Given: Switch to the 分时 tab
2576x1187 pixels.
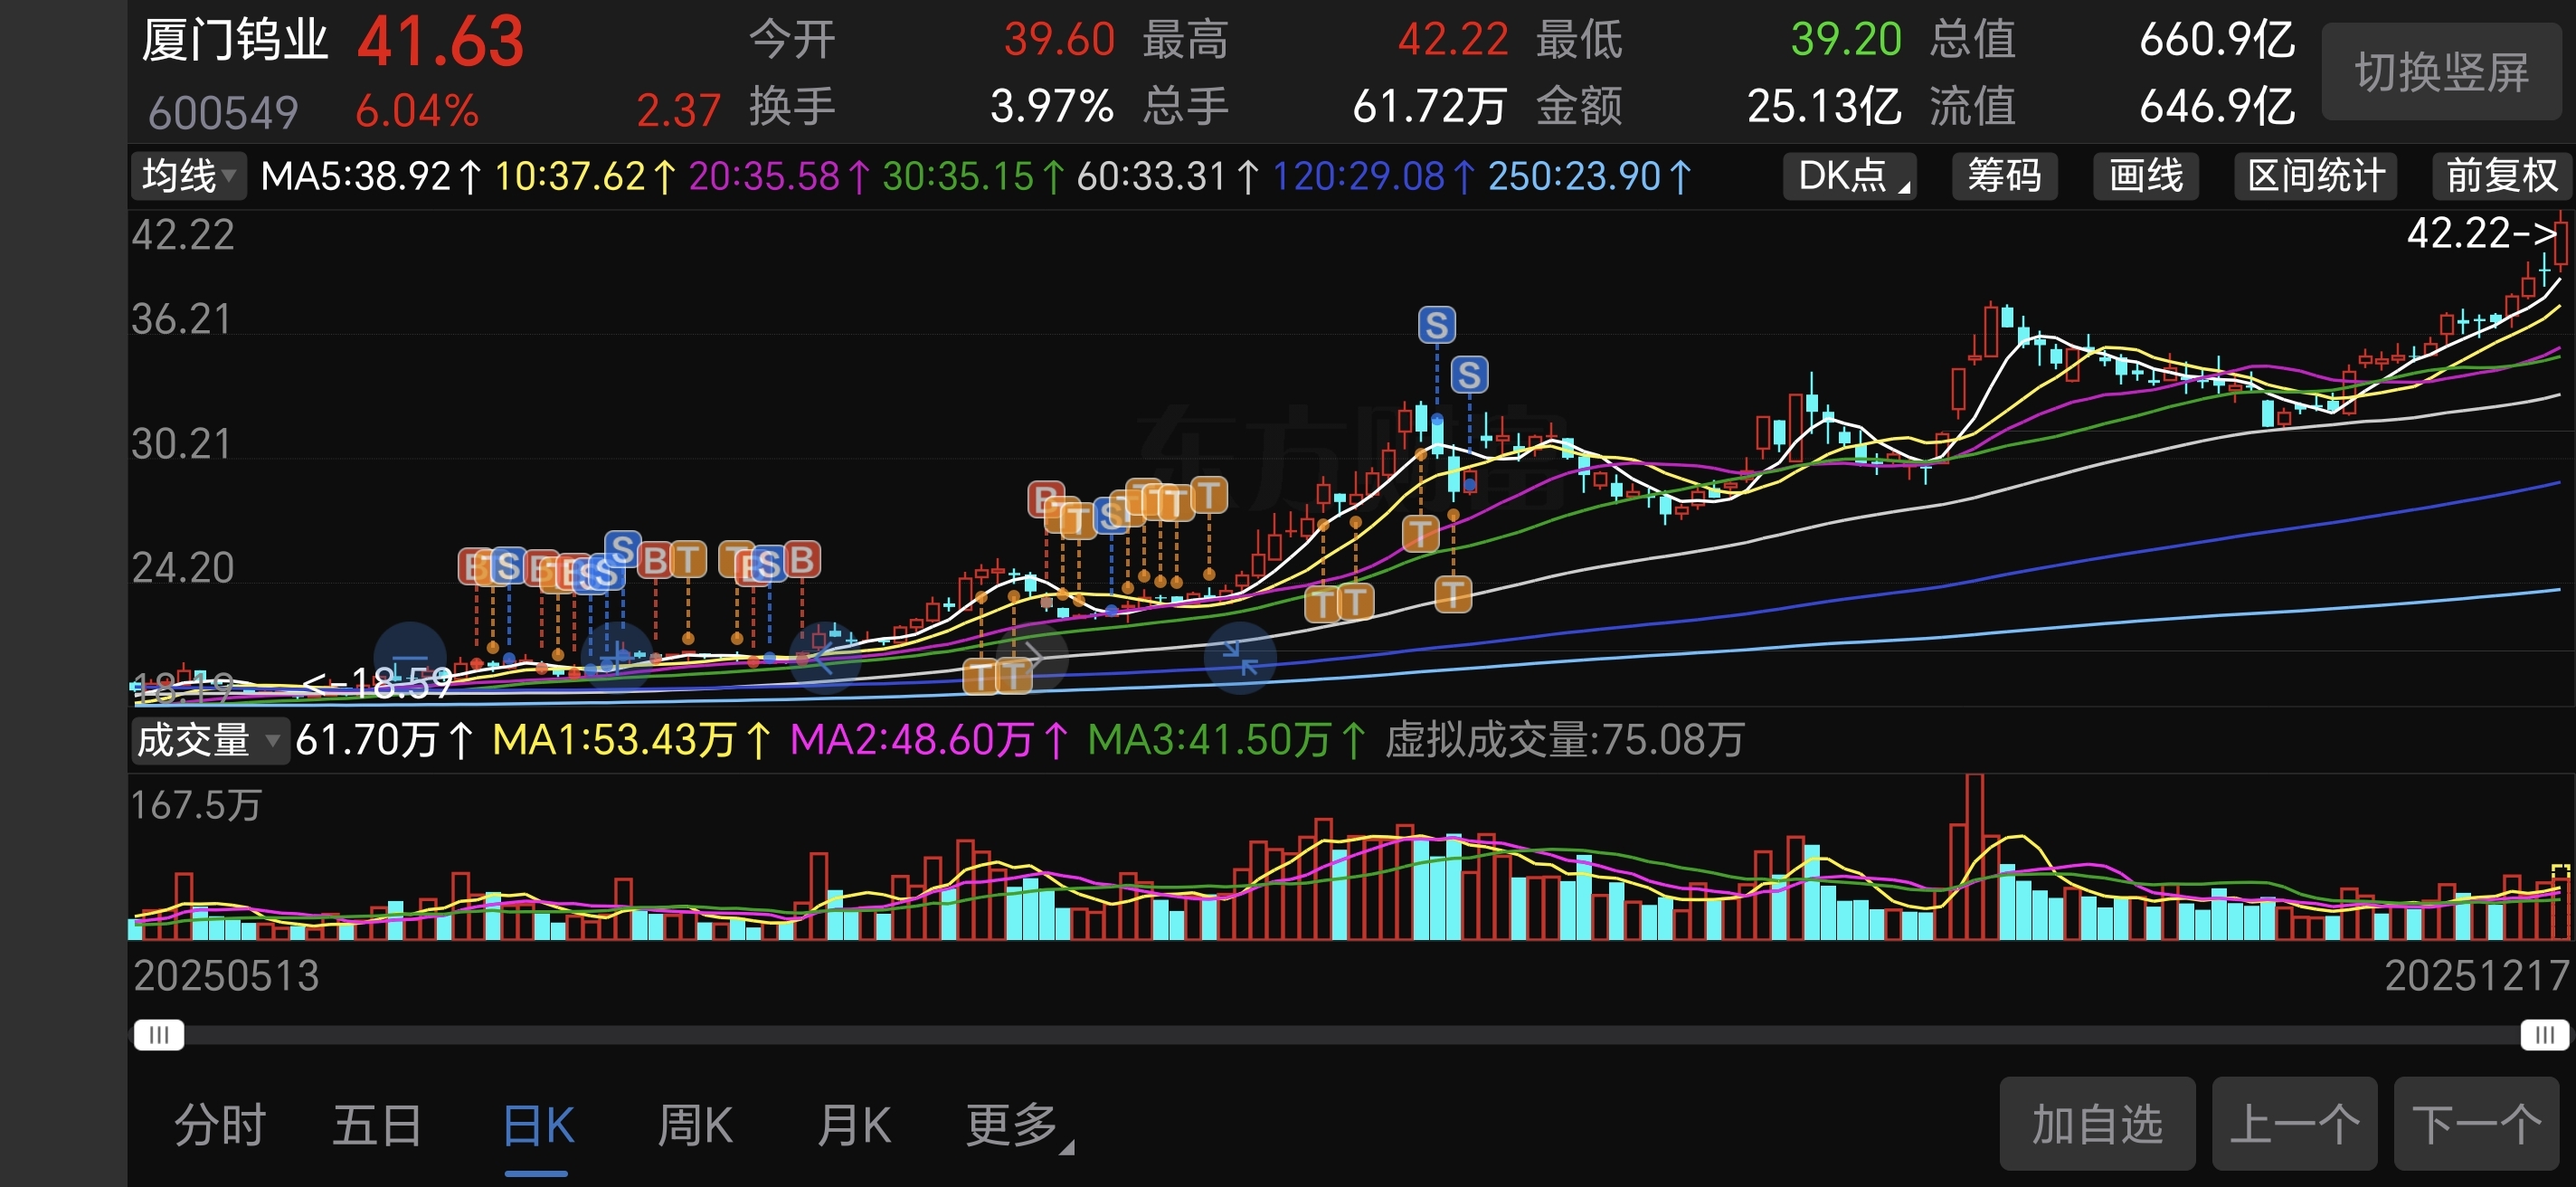Looking at the screenshot, I should pyautogui.click(x=220, y=1126).
